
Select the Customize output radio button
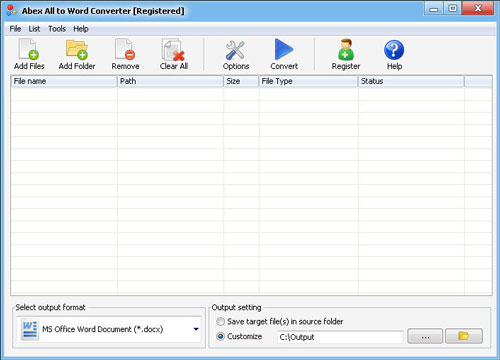point(220,336)
